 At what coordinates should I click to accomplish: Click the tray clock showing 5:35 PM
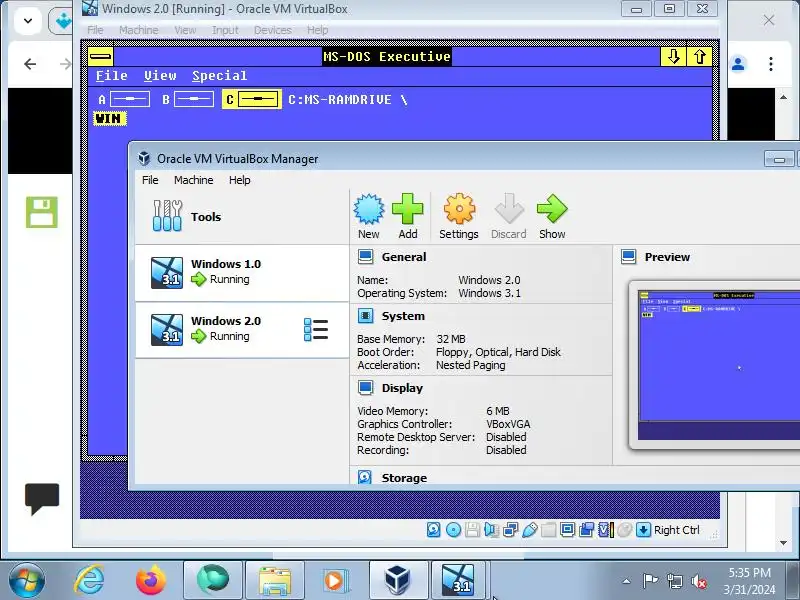[x=749, y=581]
